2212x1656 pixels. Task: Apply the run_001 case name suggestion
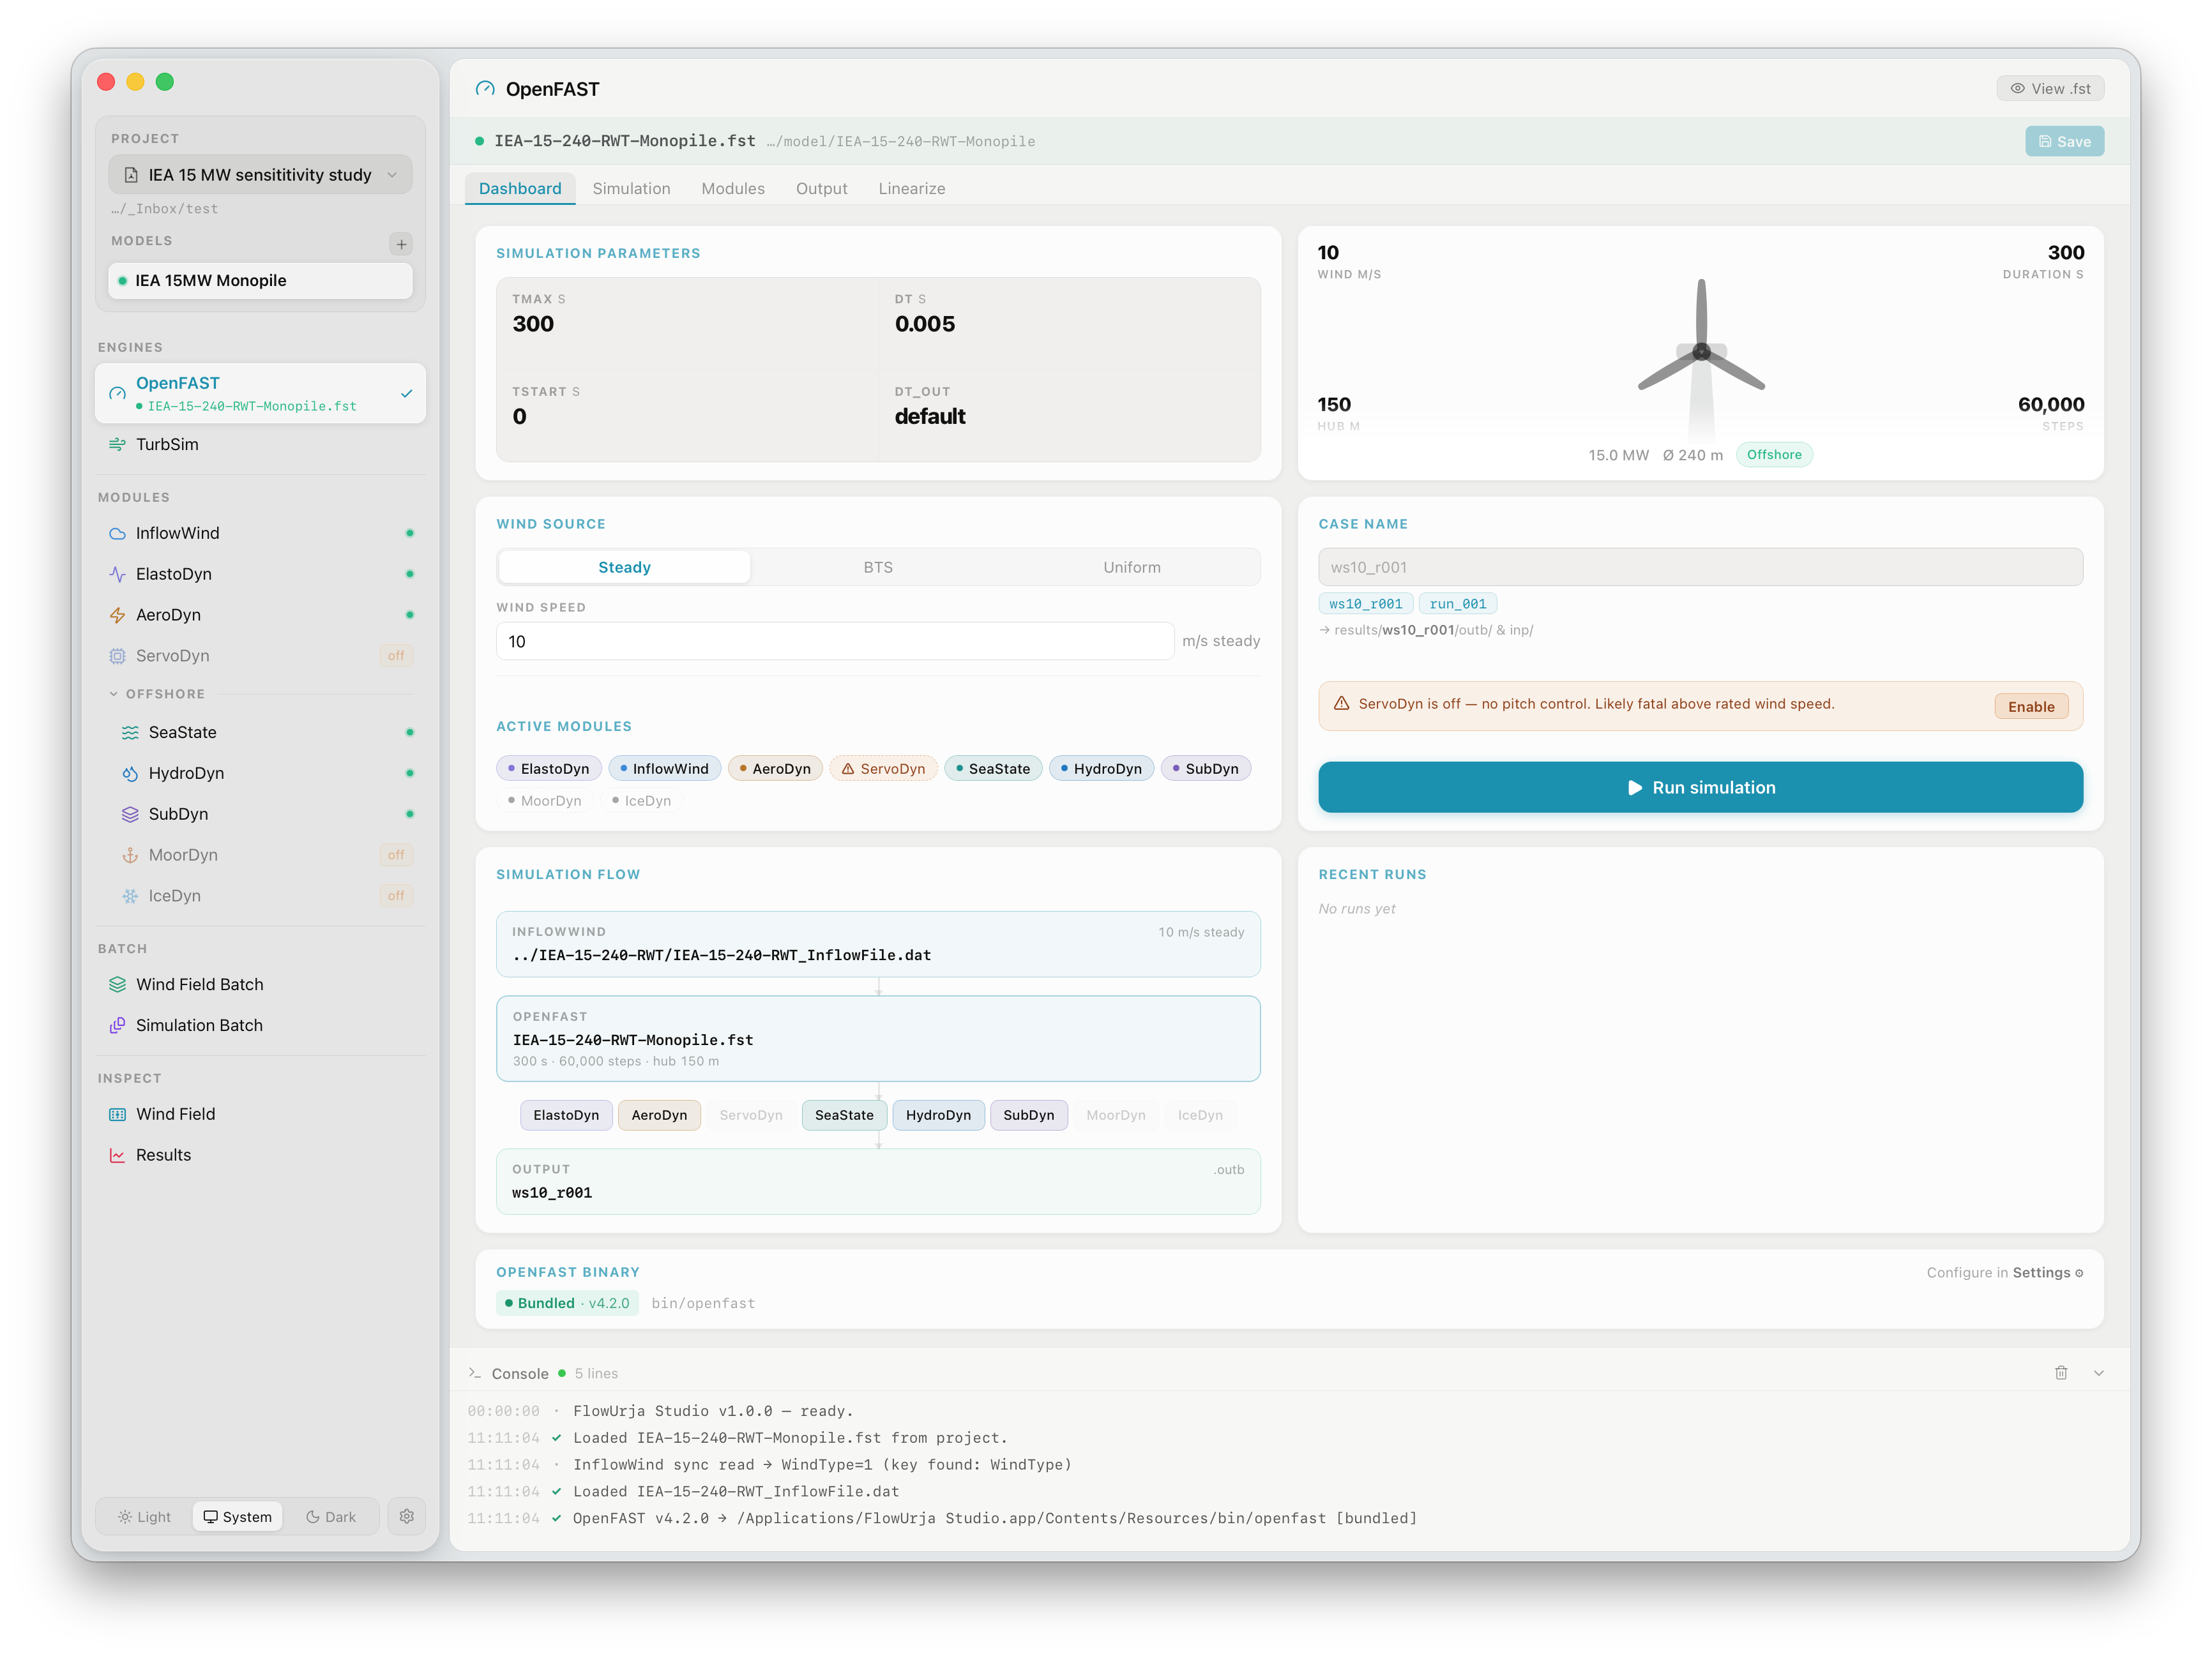[x=1457, y=604]
